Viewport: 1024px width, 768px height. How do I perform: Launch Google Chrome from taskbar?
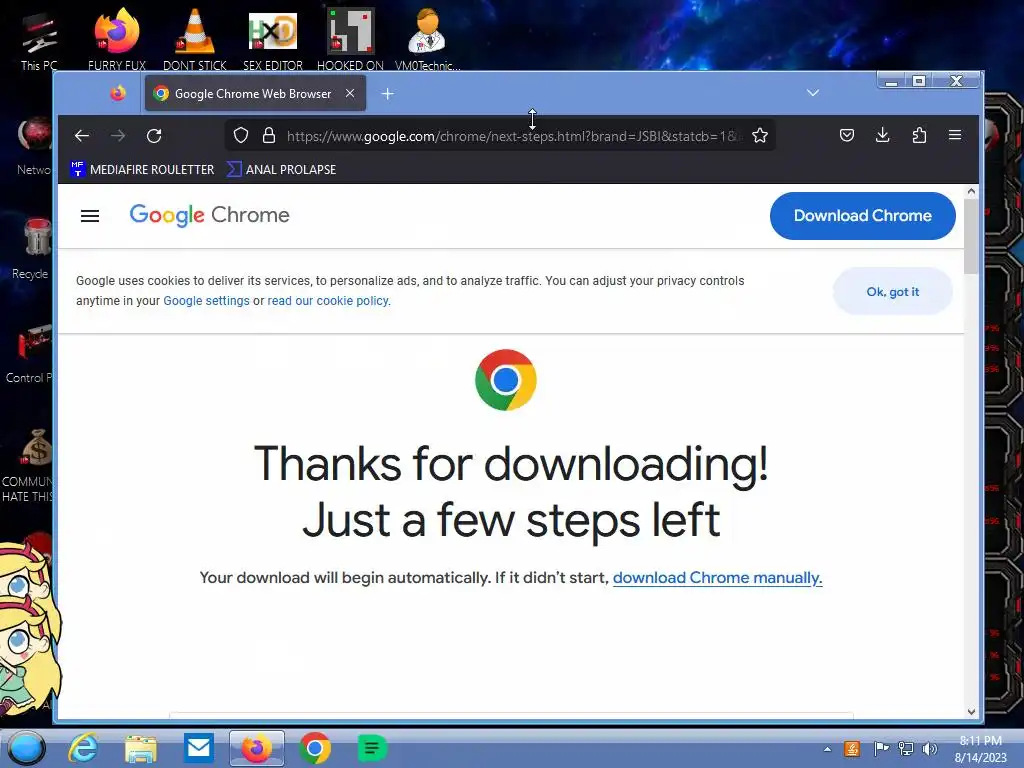(x=314, y=748)
